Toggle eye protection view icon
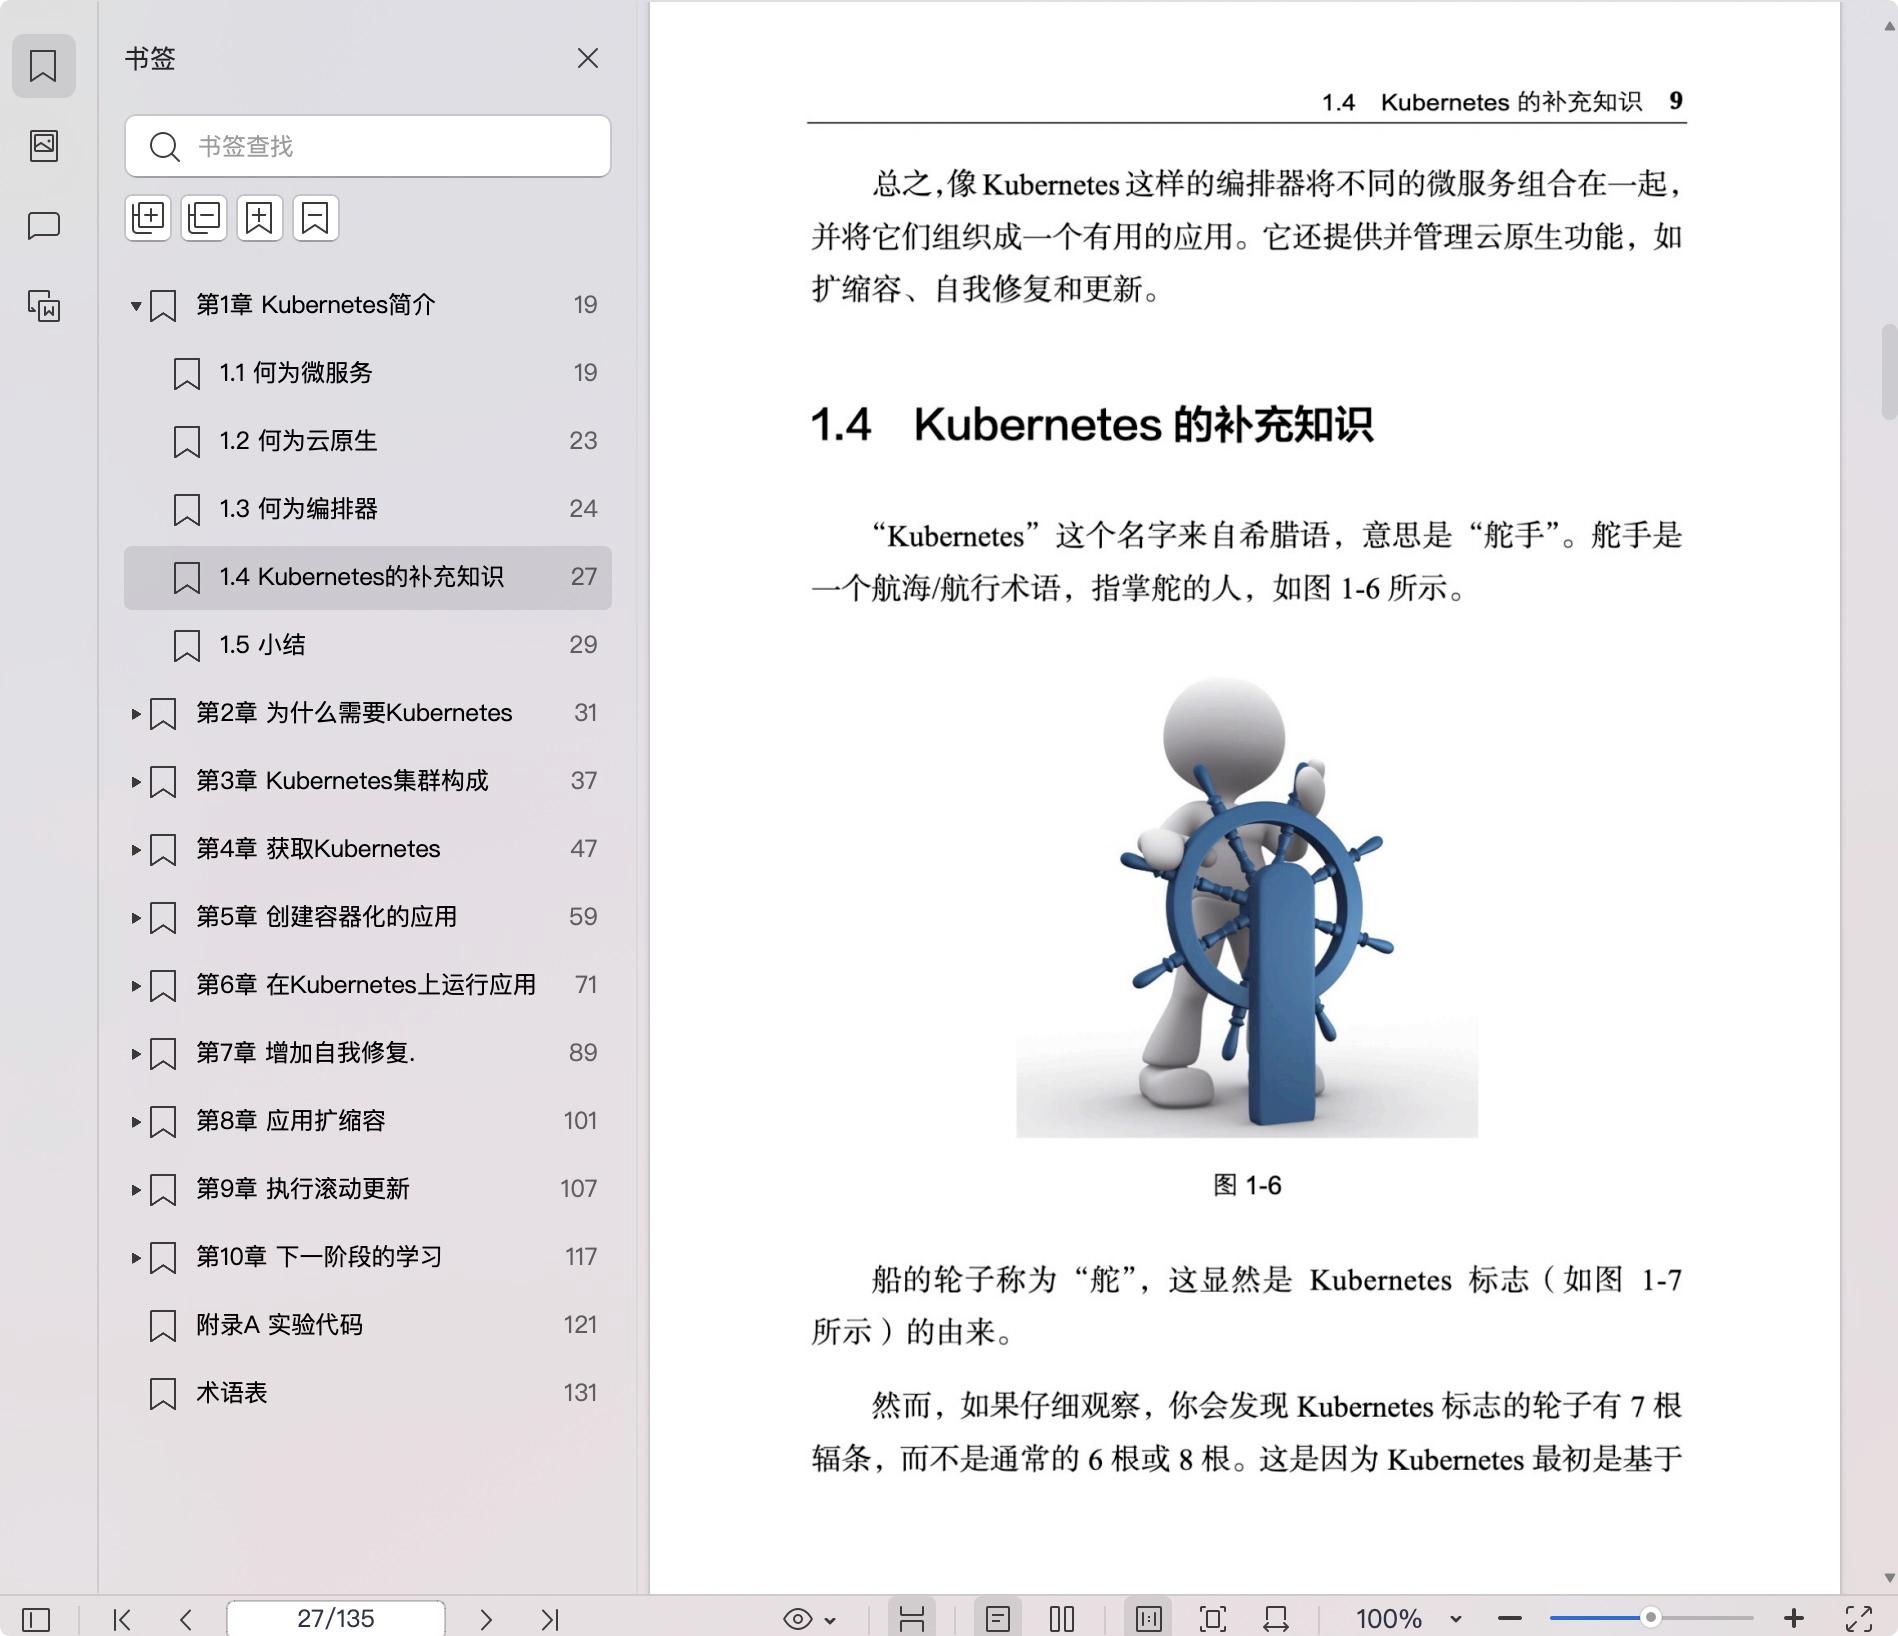1898x1636 pixels. click(798, 1619)
